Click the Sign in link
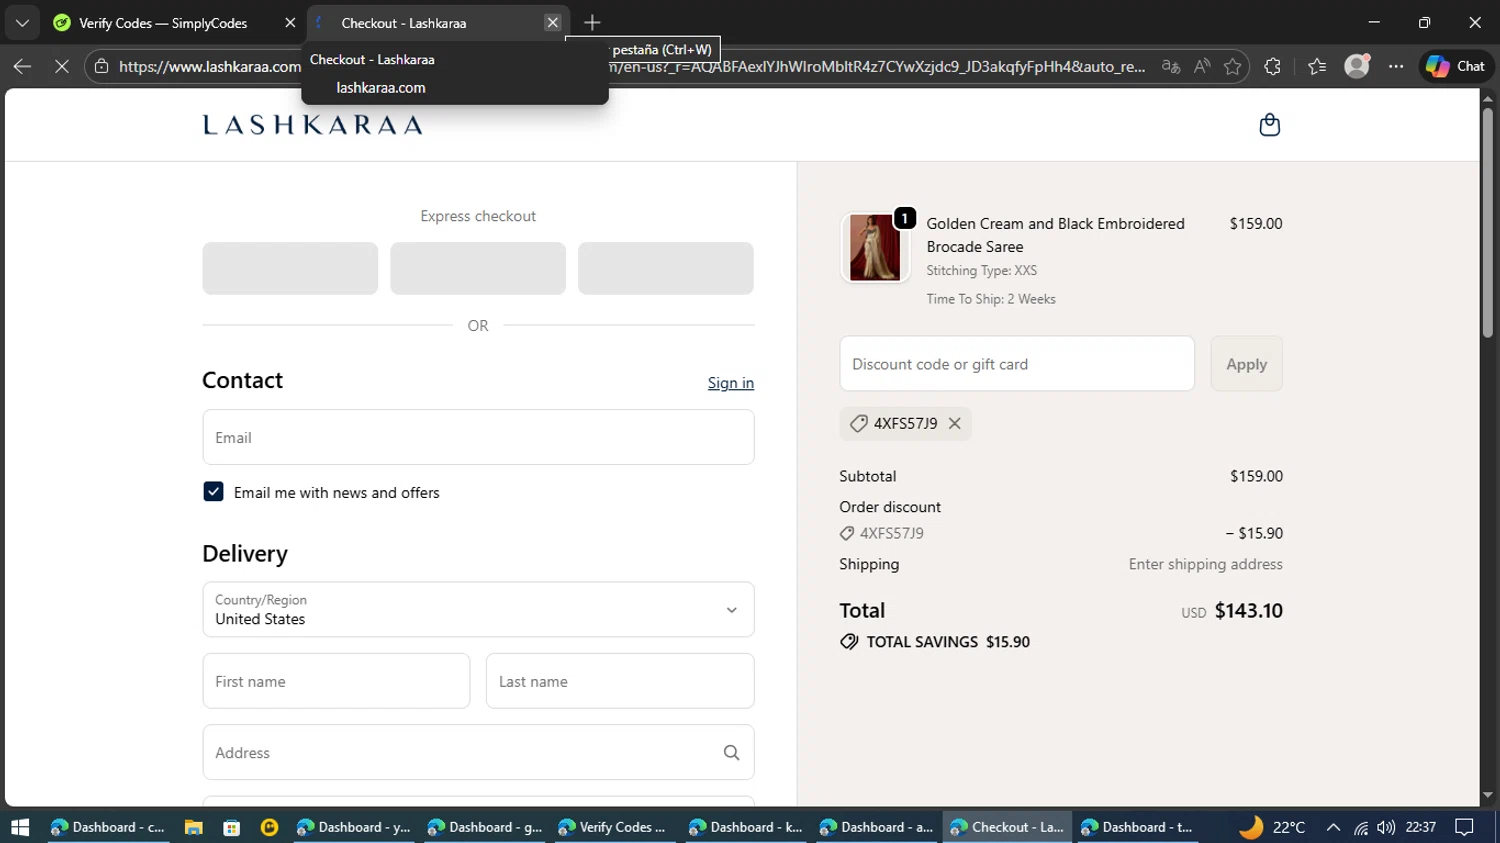 731,383
